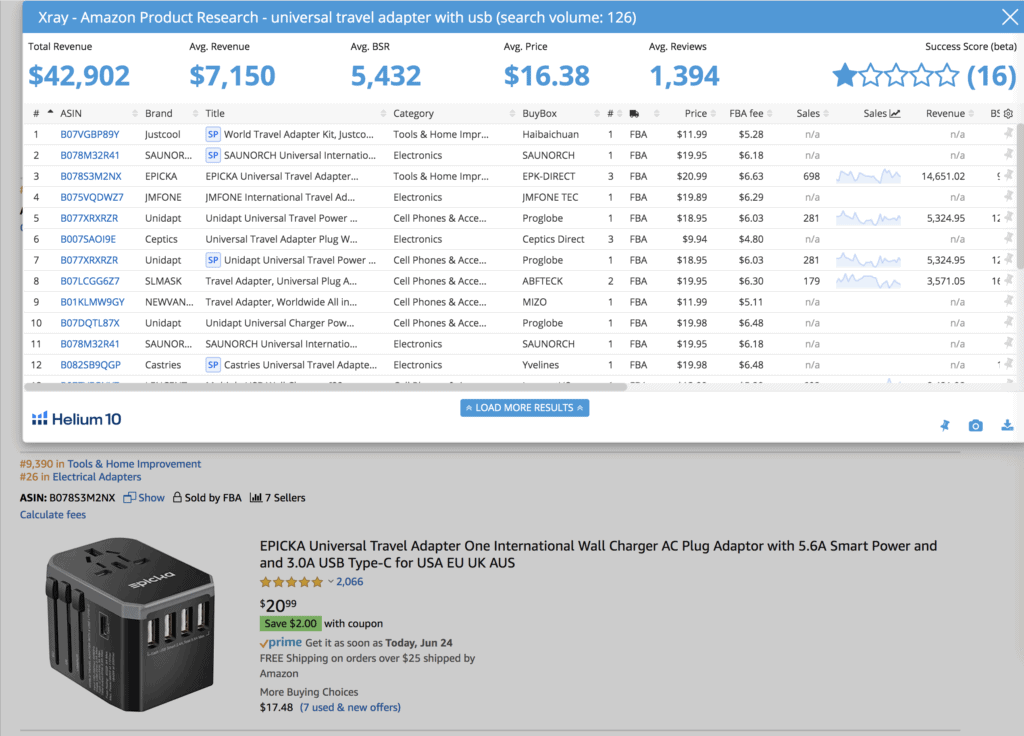This screenshot has width=1024, height=736.
Task: Open column settings gear icon
Action: coord(1008,113)
